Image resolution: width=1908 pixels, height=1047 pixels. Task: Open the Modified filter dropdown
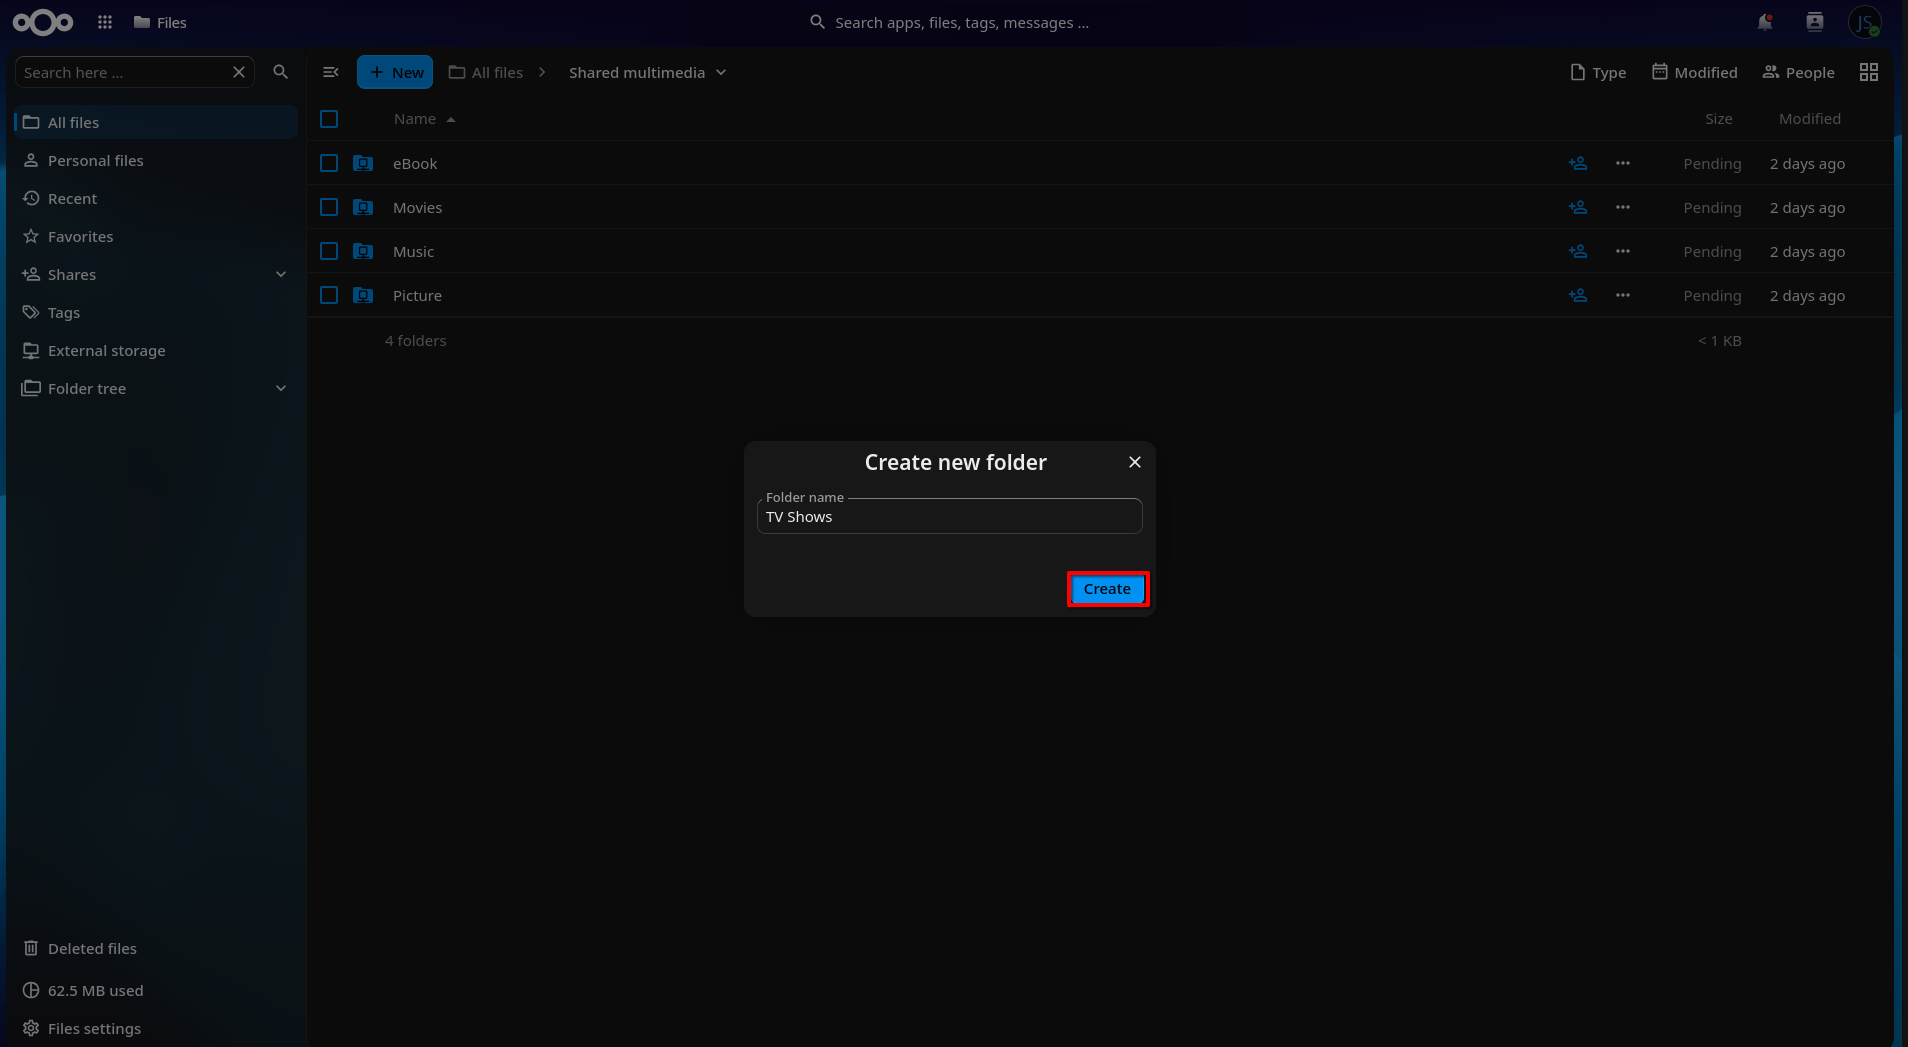[1695, 72]
